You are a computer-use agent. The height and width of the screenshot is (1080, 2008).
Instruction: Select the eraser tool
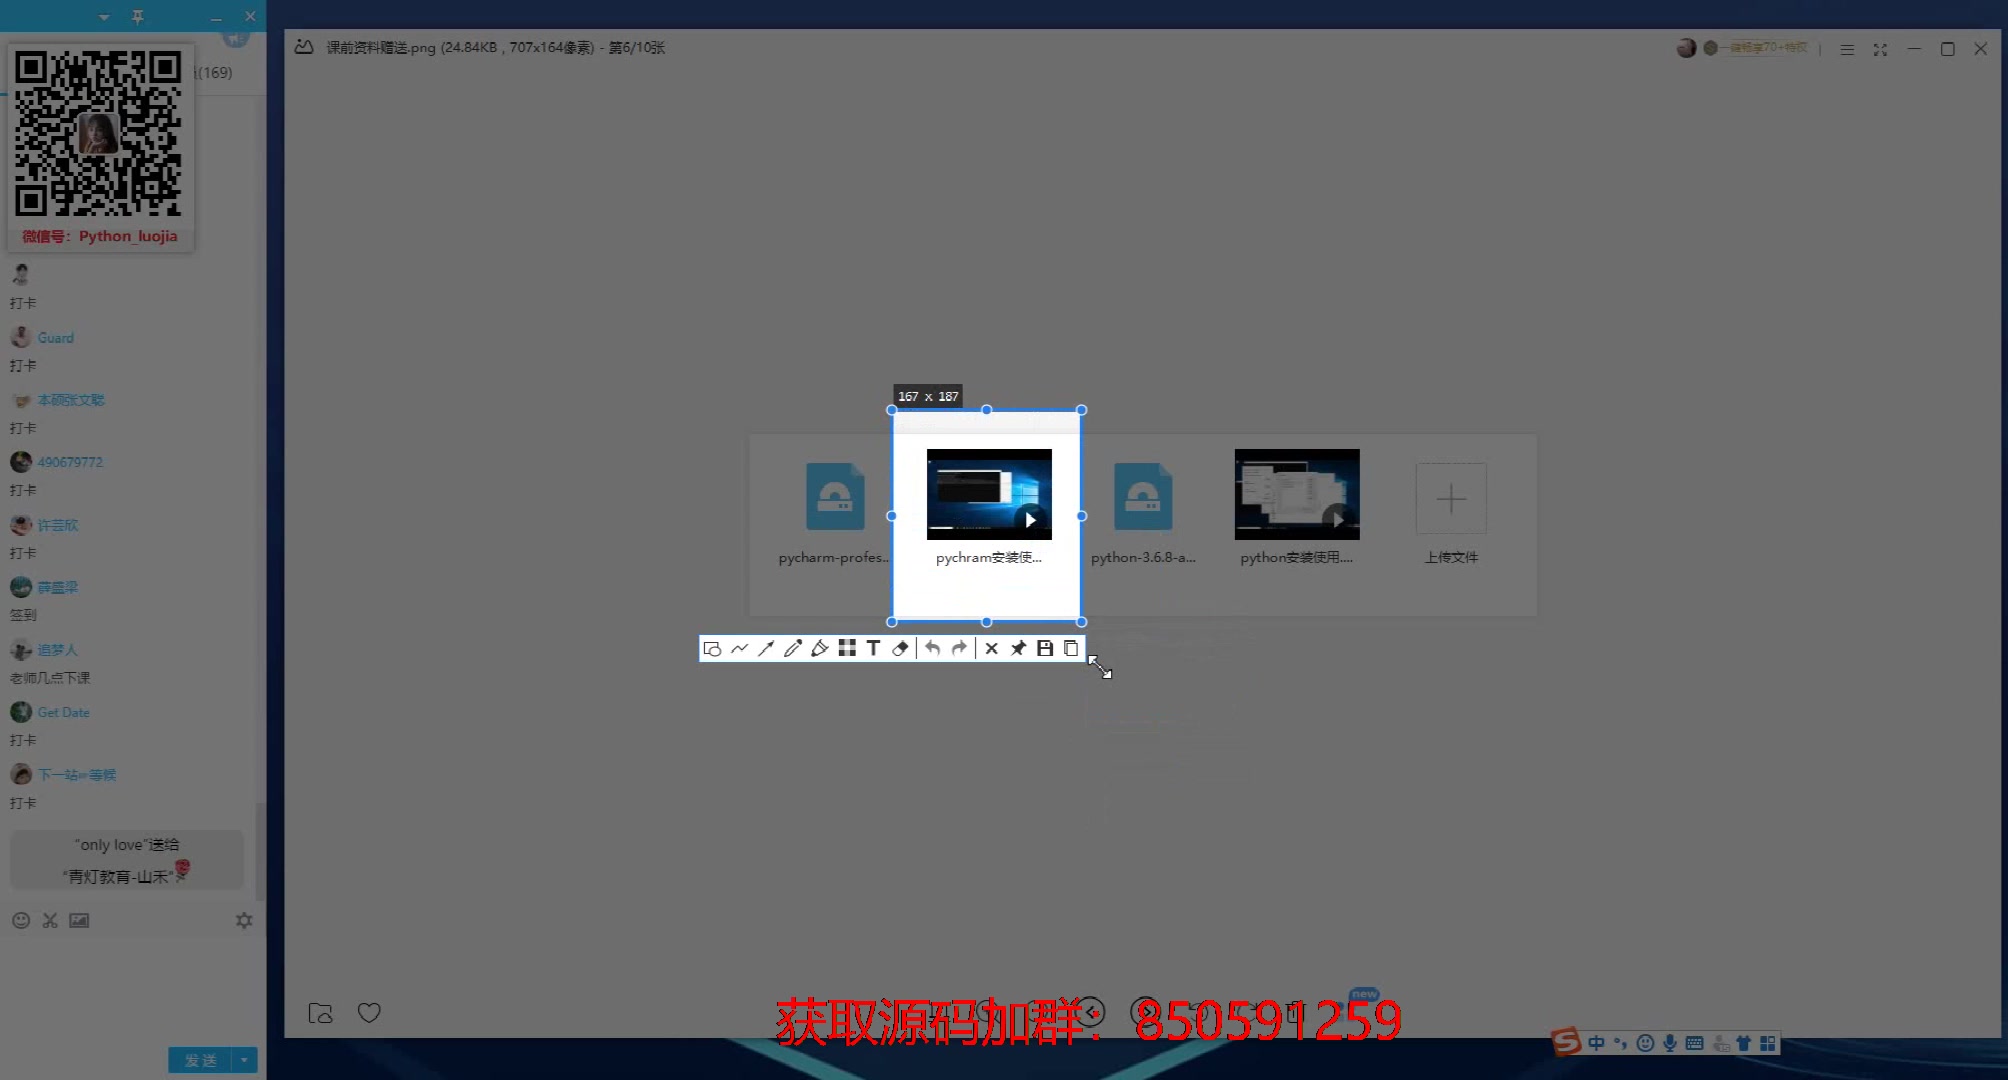[x=900, y=649]
